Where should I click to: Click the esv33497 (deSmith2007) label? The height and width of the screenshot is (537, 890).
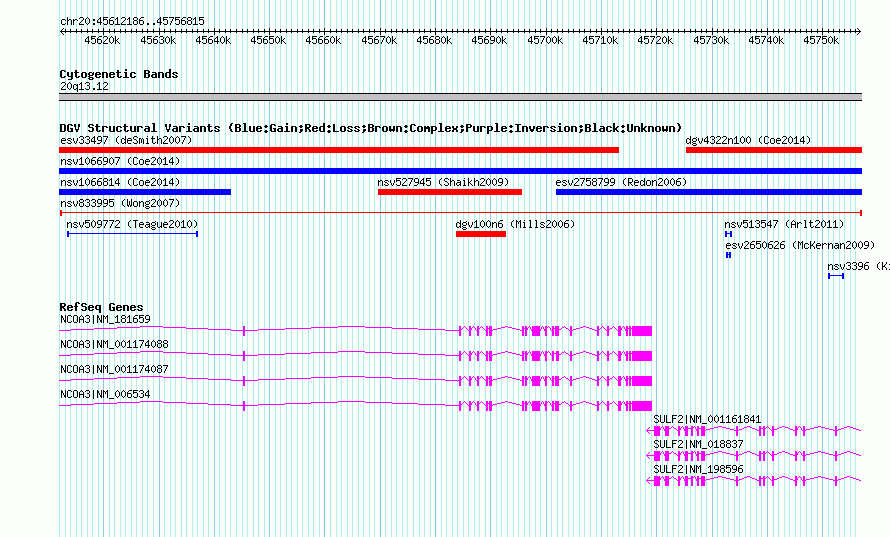click(126, 140)
